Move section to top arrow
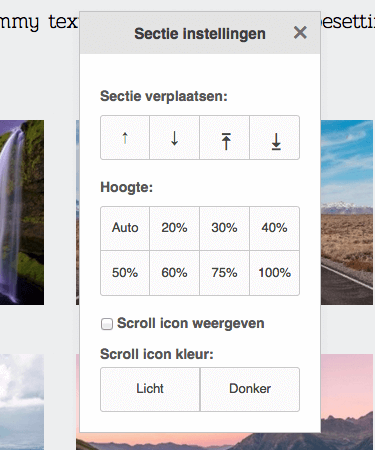This screenshot has height=450, width=375. pyautogui.click(x=225, y=138)
